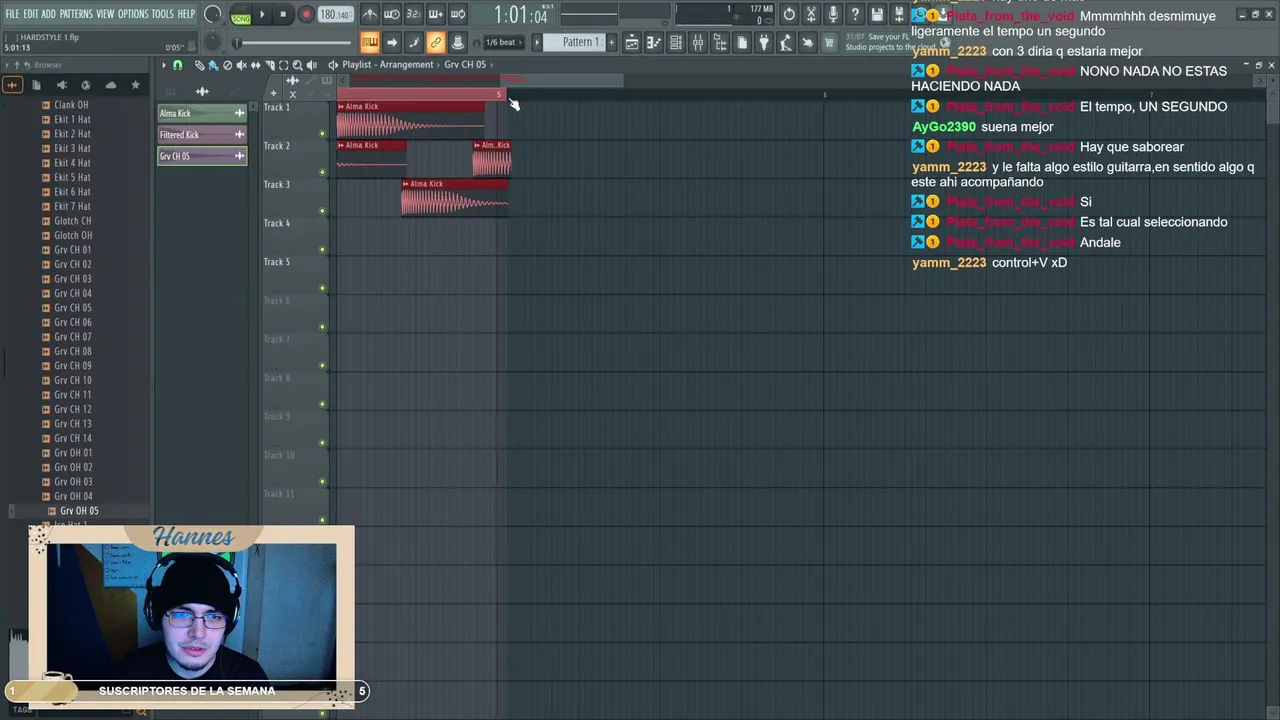
Task: Open the audio editor scissors icon
Action: coord(811,14)
